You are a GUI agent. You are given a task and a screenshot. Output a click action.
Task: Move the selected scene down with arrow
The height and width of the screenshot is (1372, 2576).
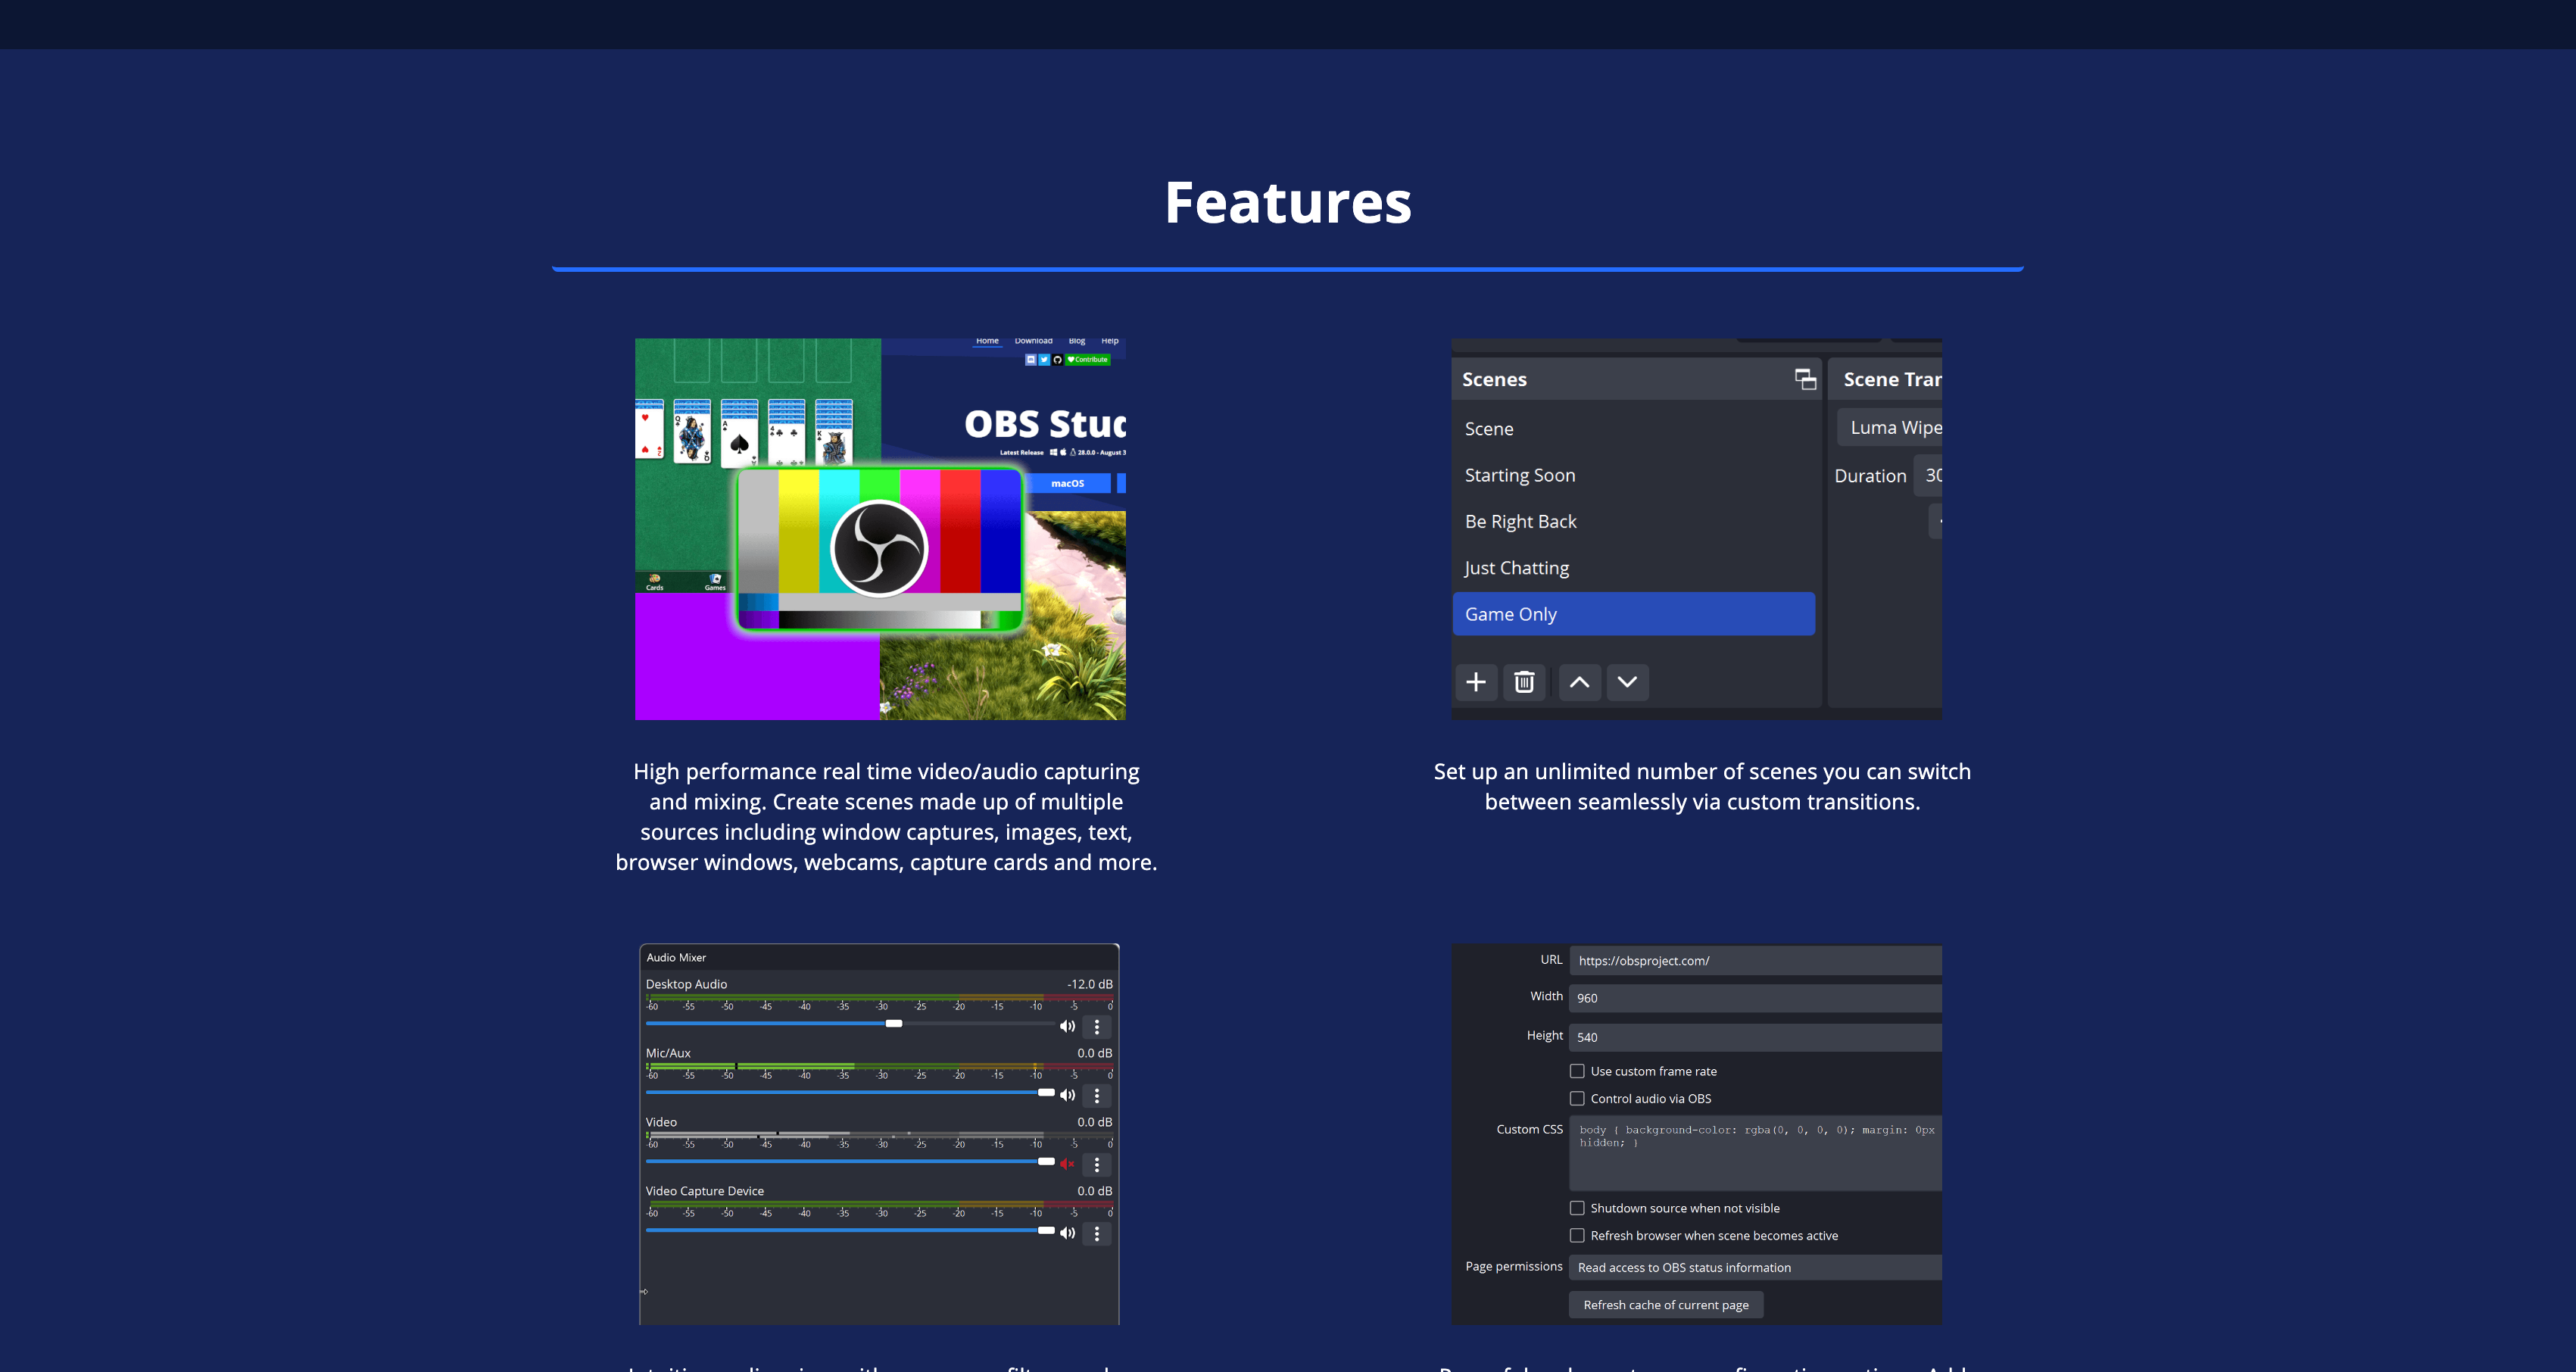(1627, 682)
